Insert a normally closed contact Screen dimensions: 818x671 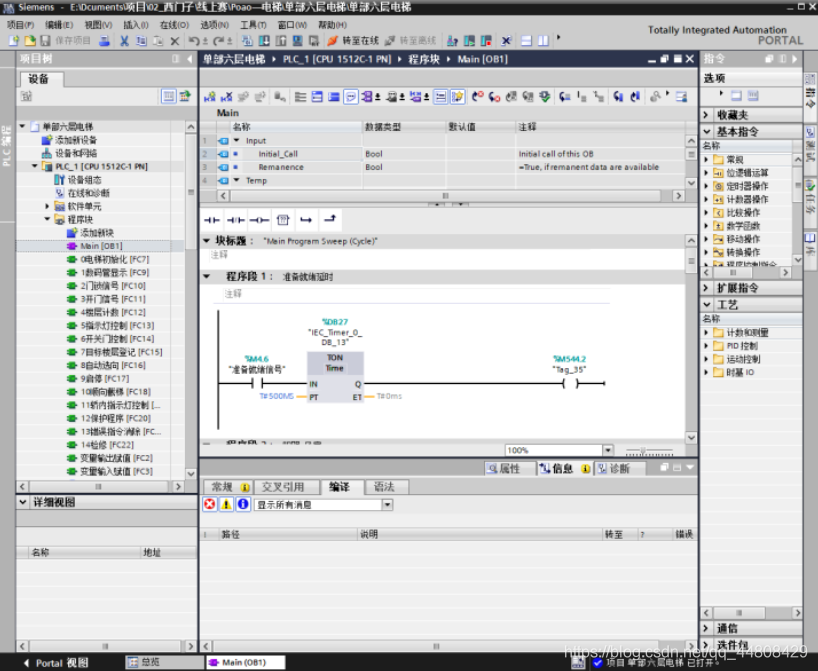236,220
